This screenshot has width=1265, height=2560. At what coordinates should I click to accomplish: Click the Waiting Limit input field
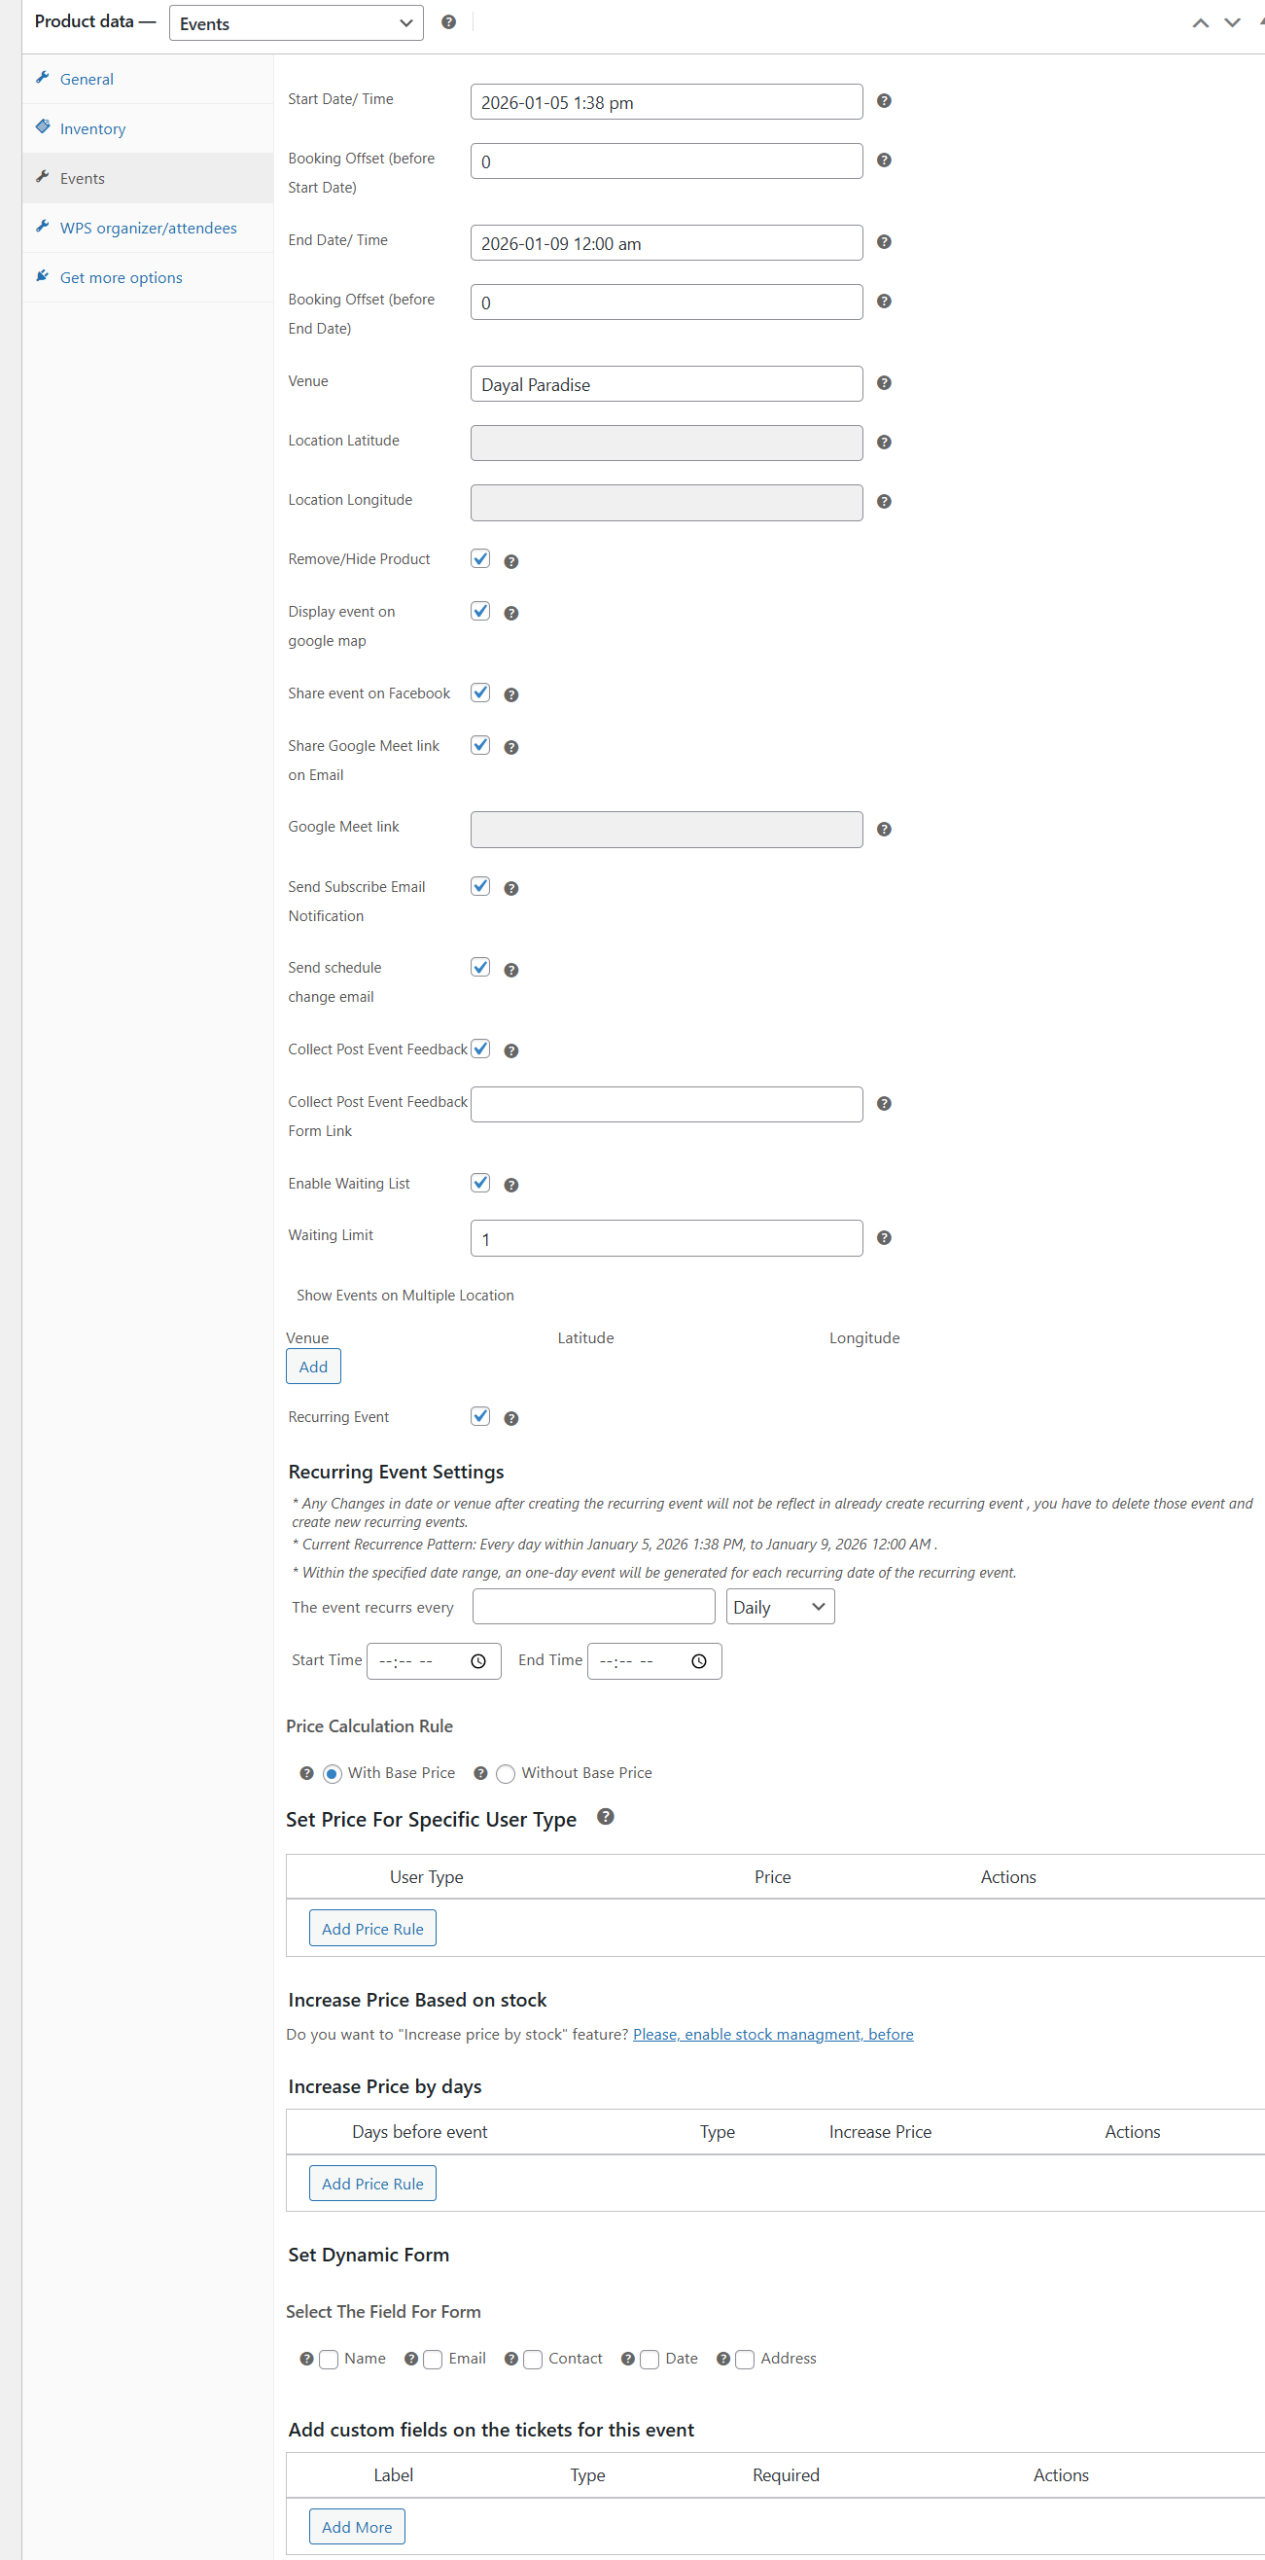(x=666, y=1239)
